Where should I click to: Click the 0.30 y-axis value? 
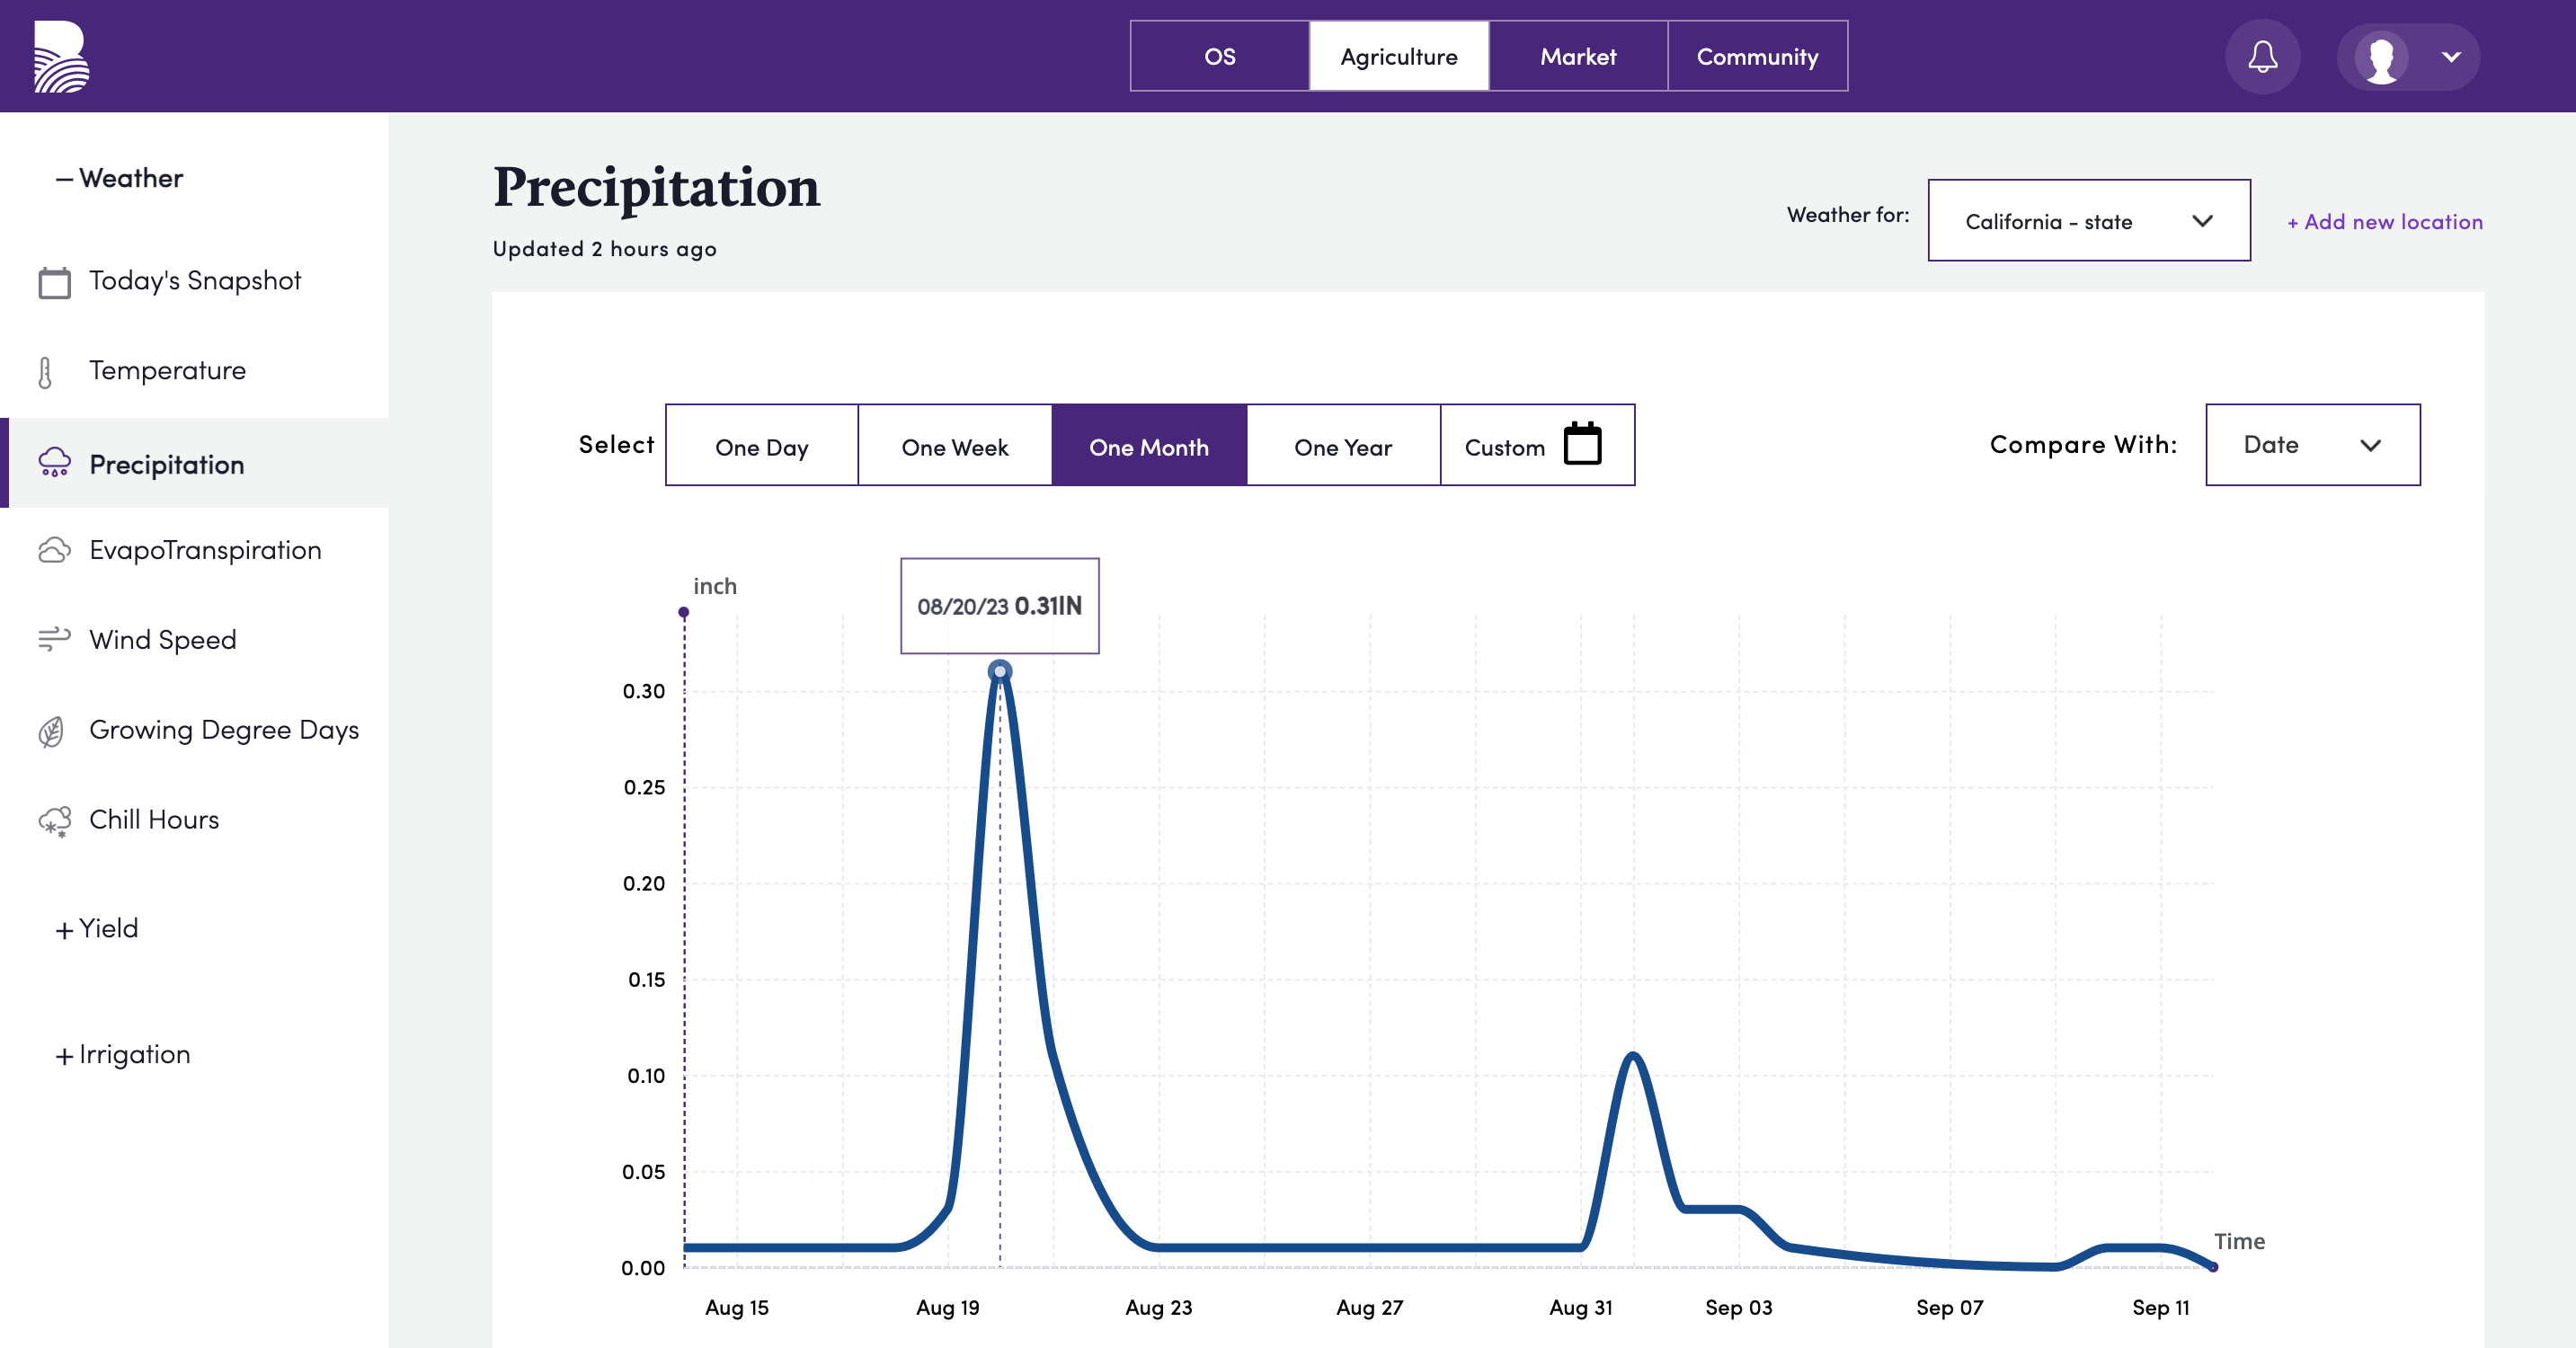[x=643, y=691]
